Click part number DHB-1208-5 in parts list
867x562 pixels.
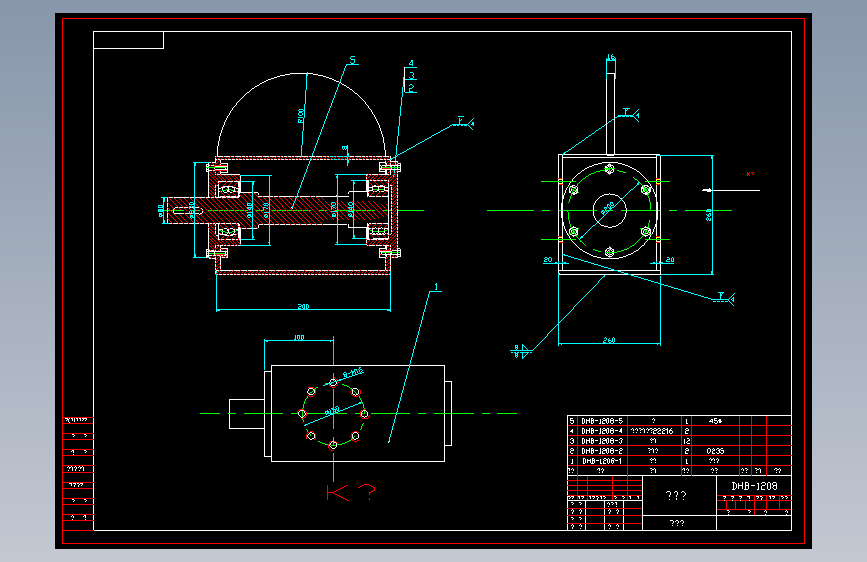click(x=602, y=421)
